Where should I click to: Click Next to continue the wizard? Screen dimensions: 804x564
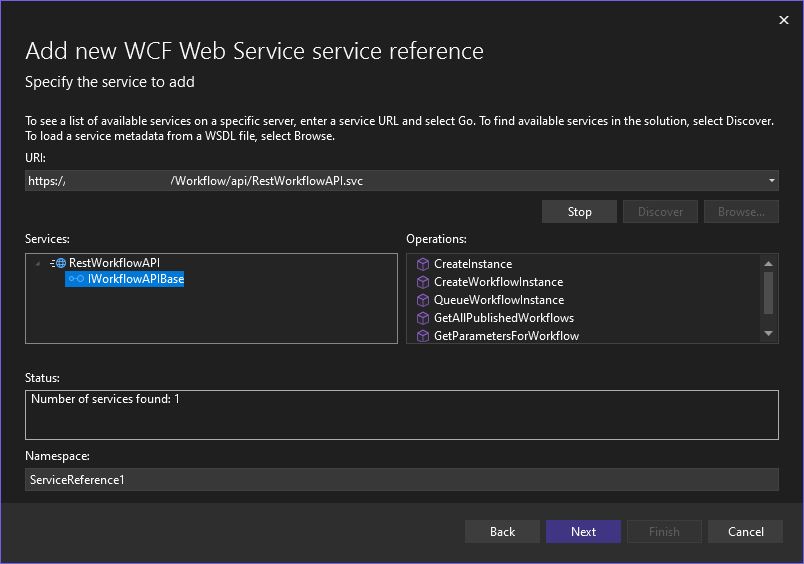tap(583, 532)
